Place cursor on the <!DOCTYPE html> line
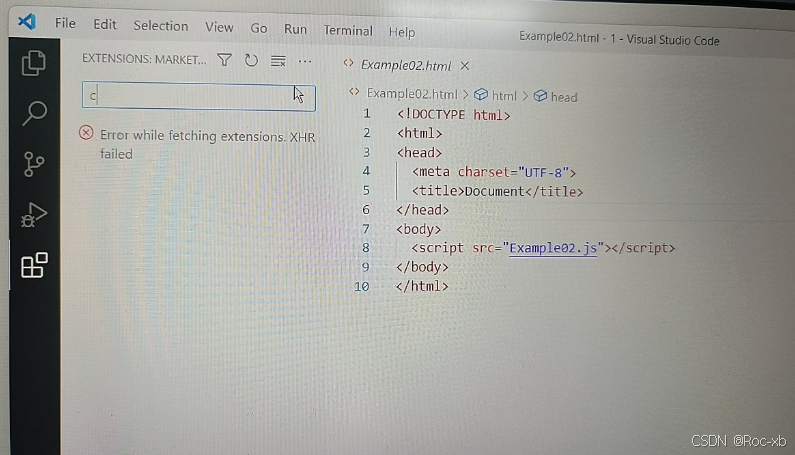 453,115
